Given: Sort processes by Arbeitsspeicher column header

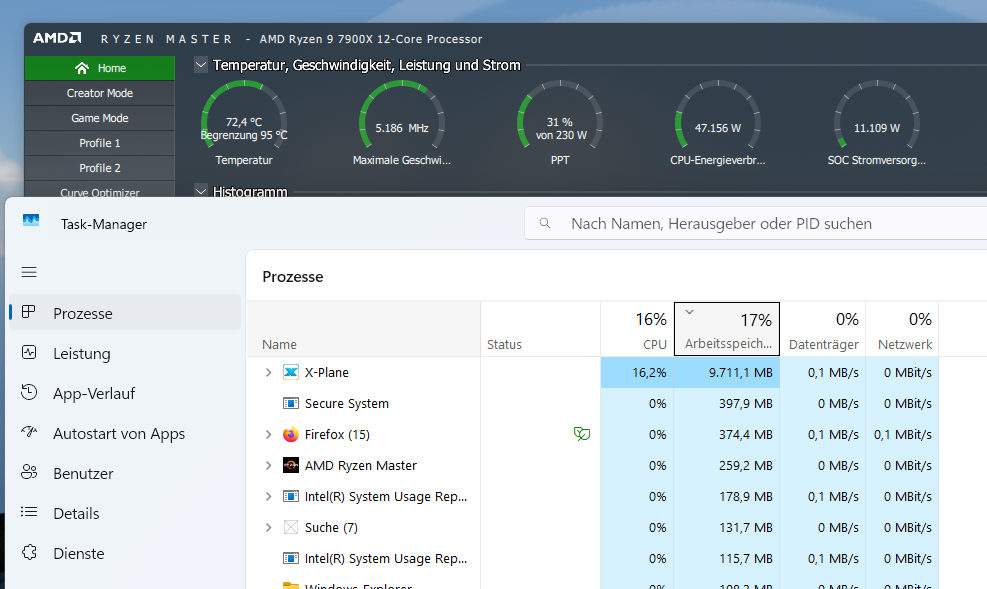Looking at the screenshot, I should [727, 330].
